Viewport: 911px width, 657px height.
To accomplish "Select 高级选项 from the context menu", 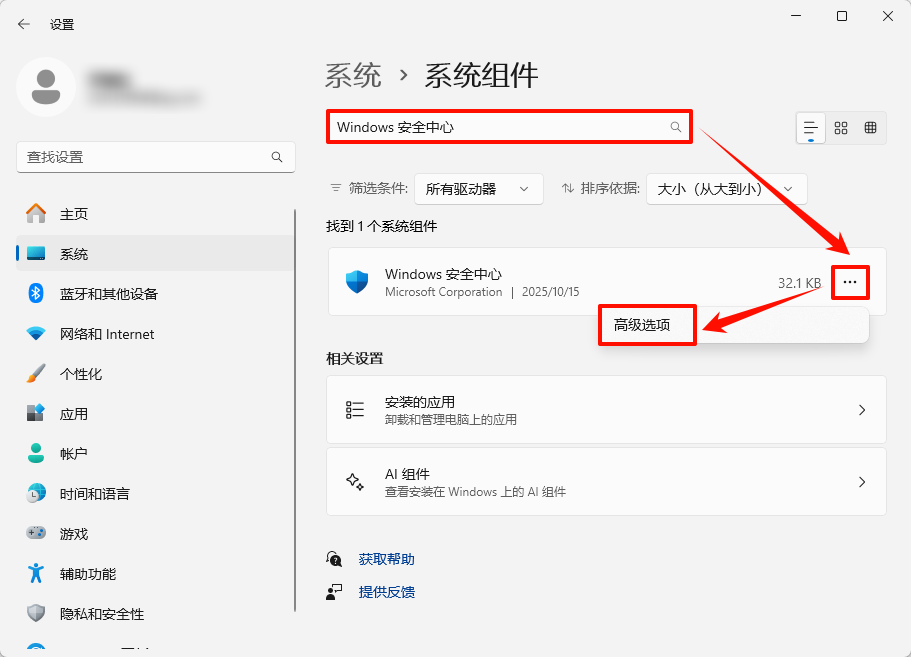I will pyautogui.click(x=646, y=324).
